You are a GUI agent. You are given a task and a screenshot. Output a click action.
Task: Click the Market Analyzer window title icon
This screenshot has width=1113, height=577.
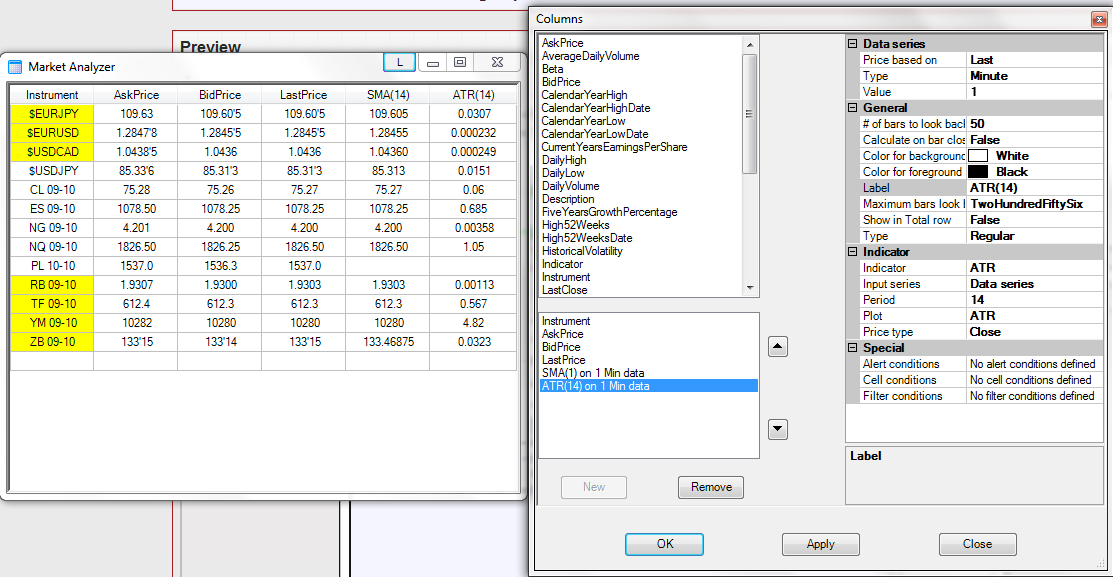(x=15, y=67)
